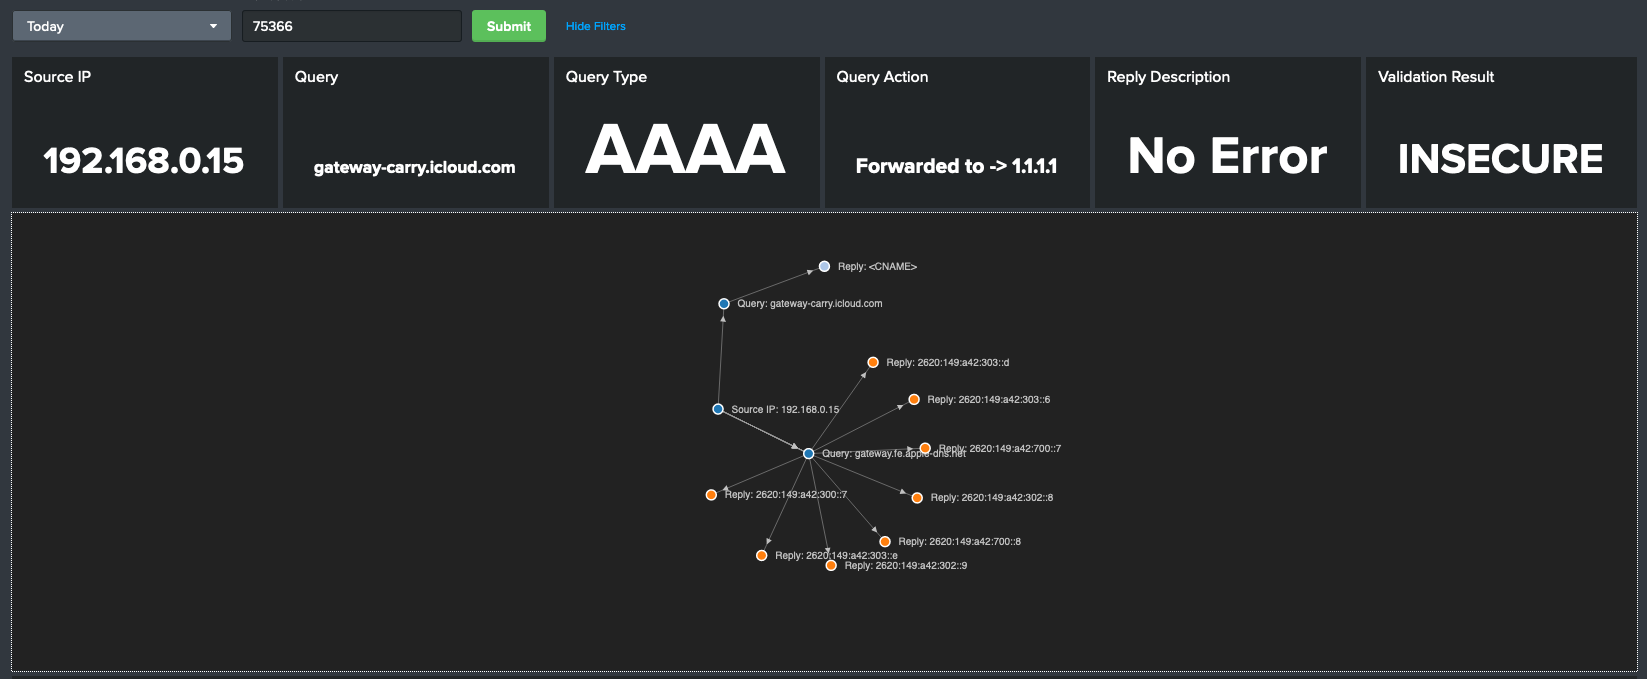Screen dimensions: 1647x679
Task: Click the Forwarded to -> 1.1.1.1 value
Action: (x=956, y=166)
